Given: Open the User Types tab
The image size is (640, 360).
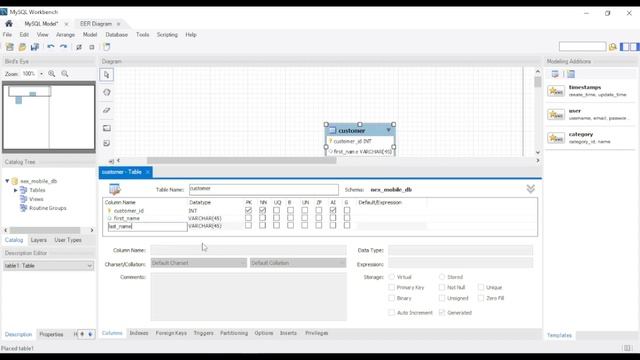Looking at the screenshot, I should point(68,240).
